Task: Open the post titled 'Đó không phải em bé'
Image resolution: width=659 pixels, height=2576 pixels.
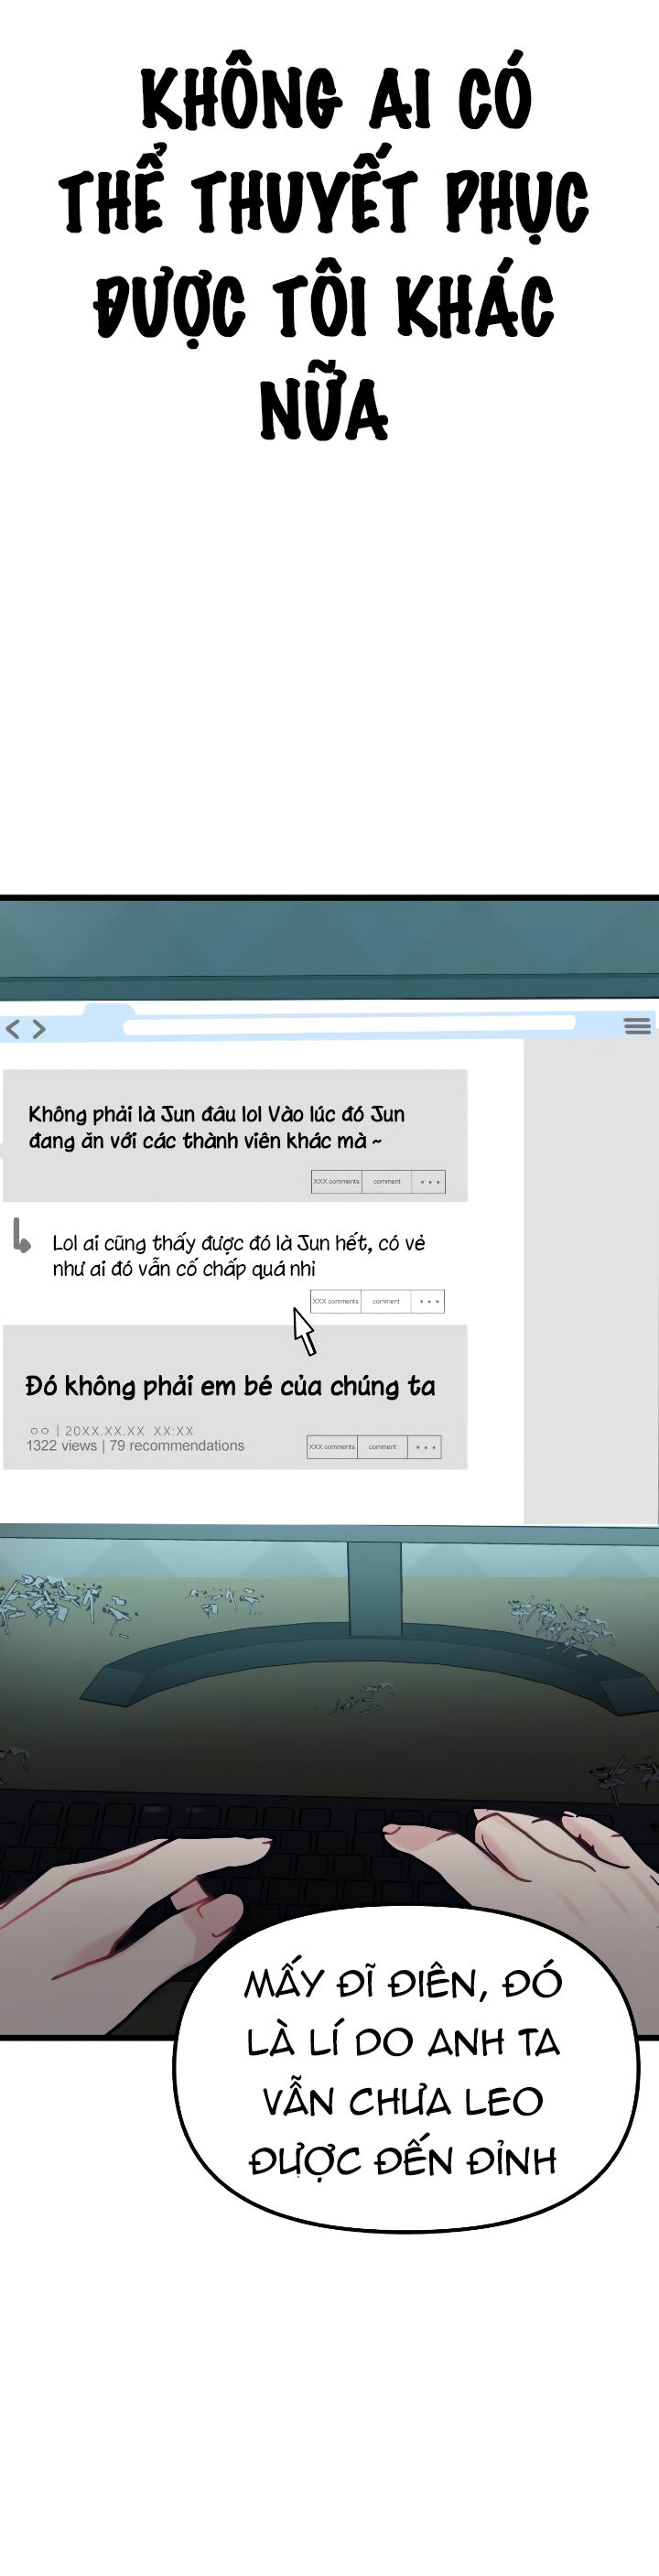Action: pyautogui.click(x=230, y=1386)
